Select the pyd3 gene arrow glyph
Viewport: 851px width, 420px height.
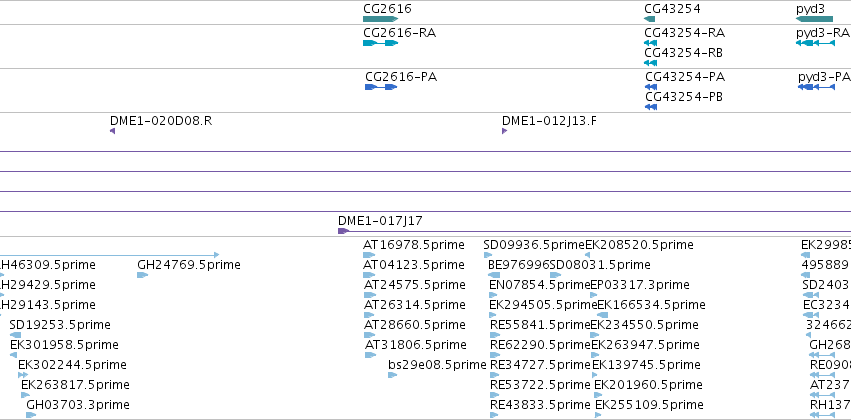pyautogui.click(x=814, y=19)
